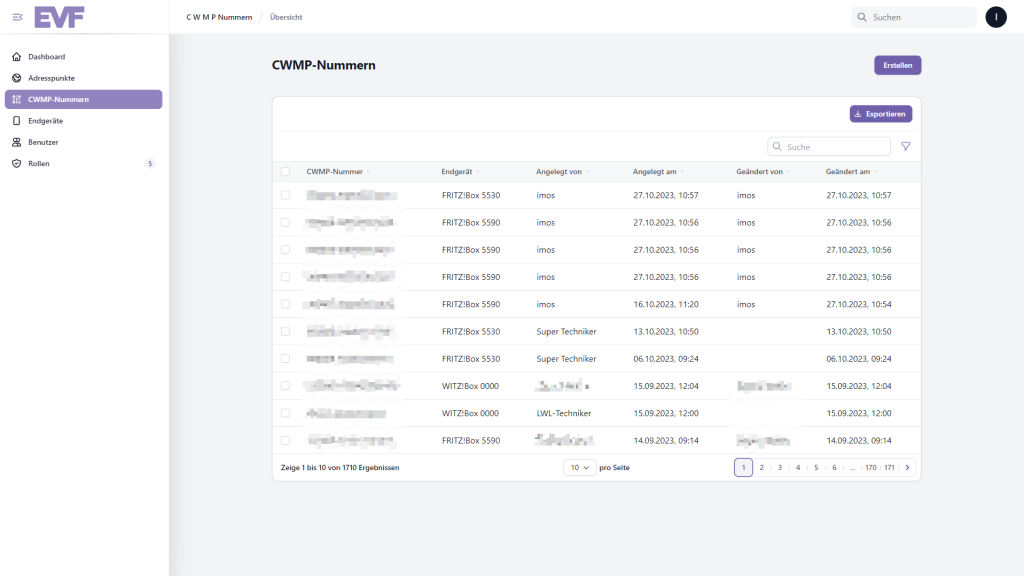Click the 27.10.2023, 10:54 Geändert am cell
The width and height of the screenshot is (1024, 576).
(859, 304)
